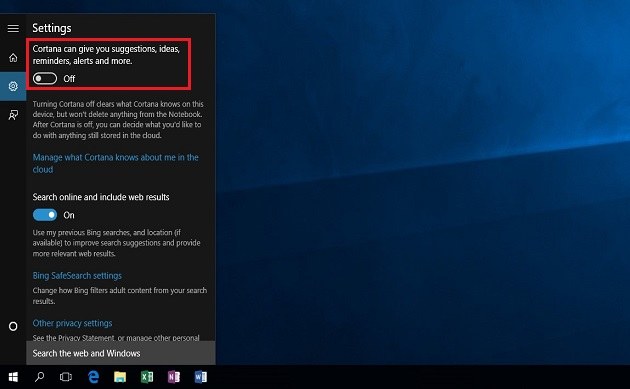Open Manage what Cortana knows link

pyautogui.click(x=115, y=163)
